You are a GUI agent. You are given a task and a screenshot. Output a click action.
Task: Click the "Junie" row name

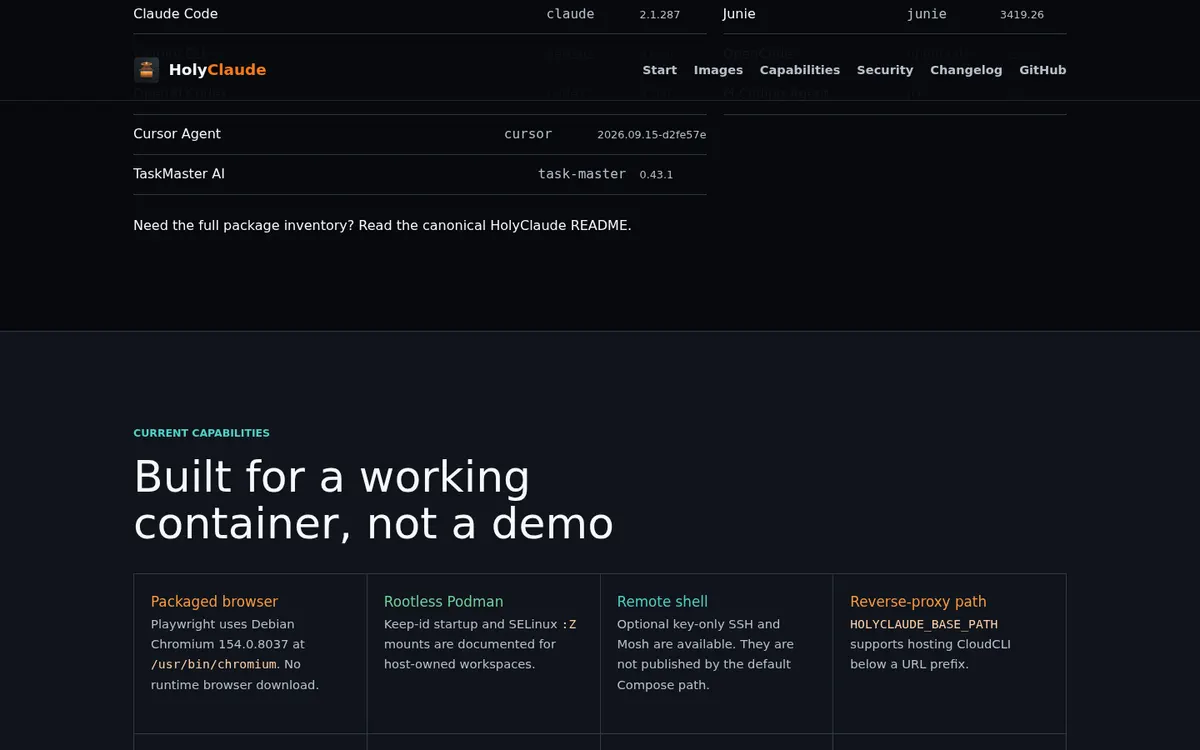(x=739, y=14)
